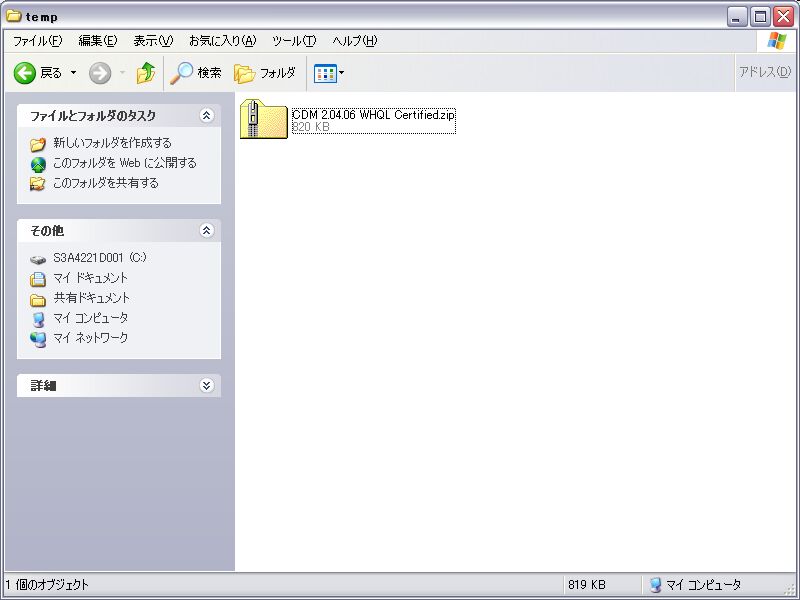Select the zip folder icon
The image size is (800, 600).
pyautogui.click(x=264, y=119)
